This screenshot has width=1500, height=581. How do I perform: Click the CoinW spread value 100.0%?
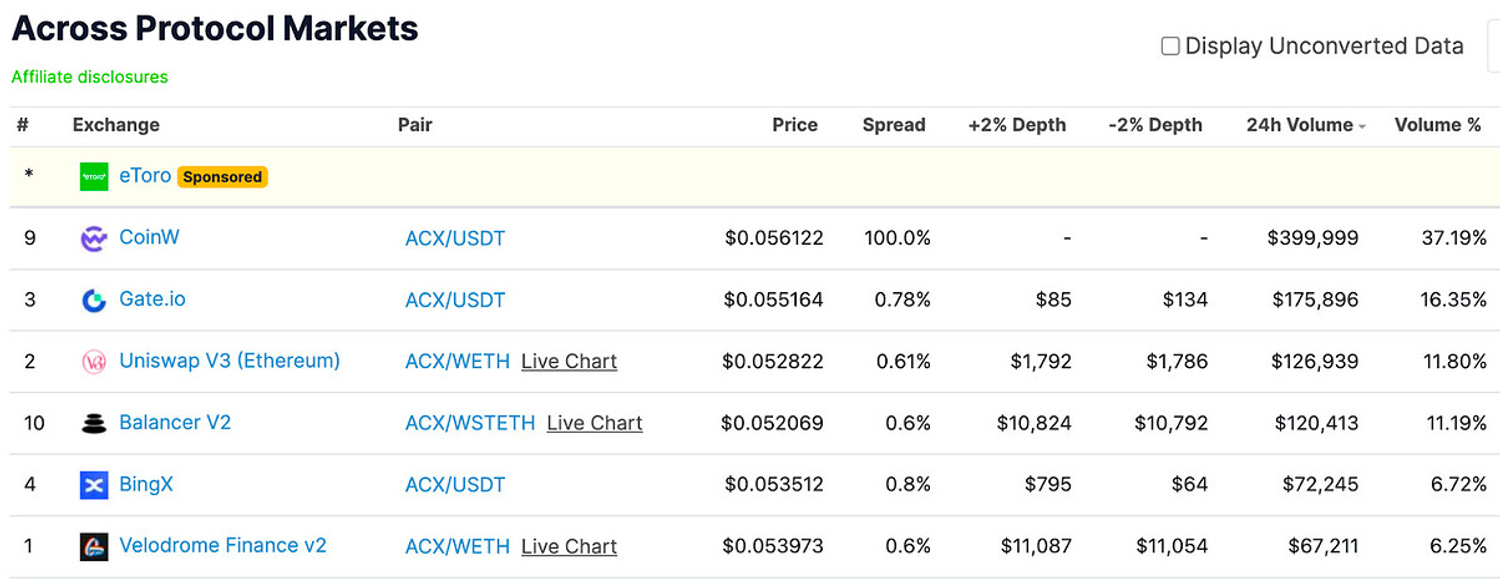898,238
